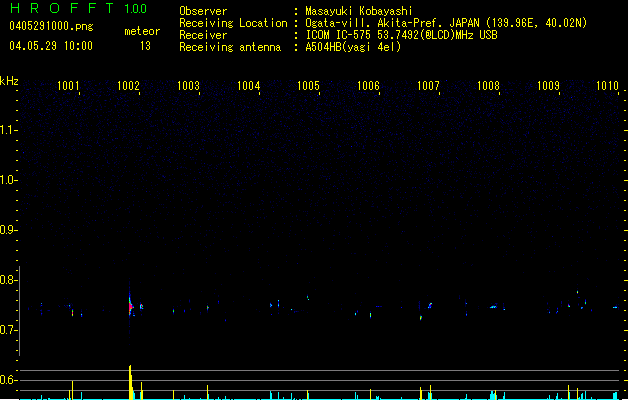Screen dimensions: 629x400
Task: Click the date stamp 04.05.29 10:00
Action: 51,46
